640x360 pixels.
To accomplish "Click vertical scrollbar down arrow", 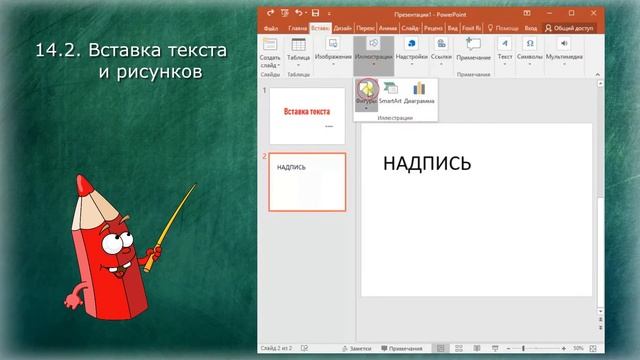I will [600, 312].
